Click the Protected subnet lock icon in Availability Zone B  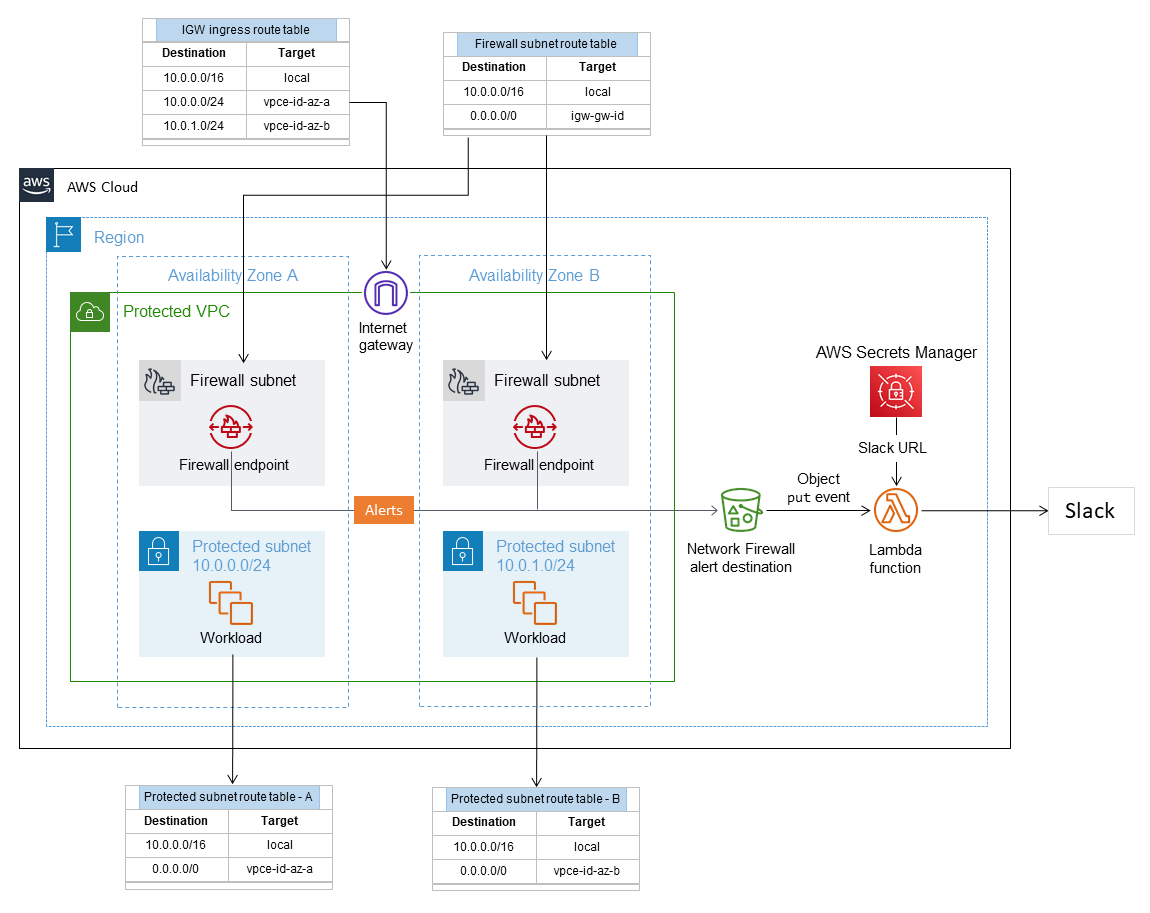click(x=462, y=551)
